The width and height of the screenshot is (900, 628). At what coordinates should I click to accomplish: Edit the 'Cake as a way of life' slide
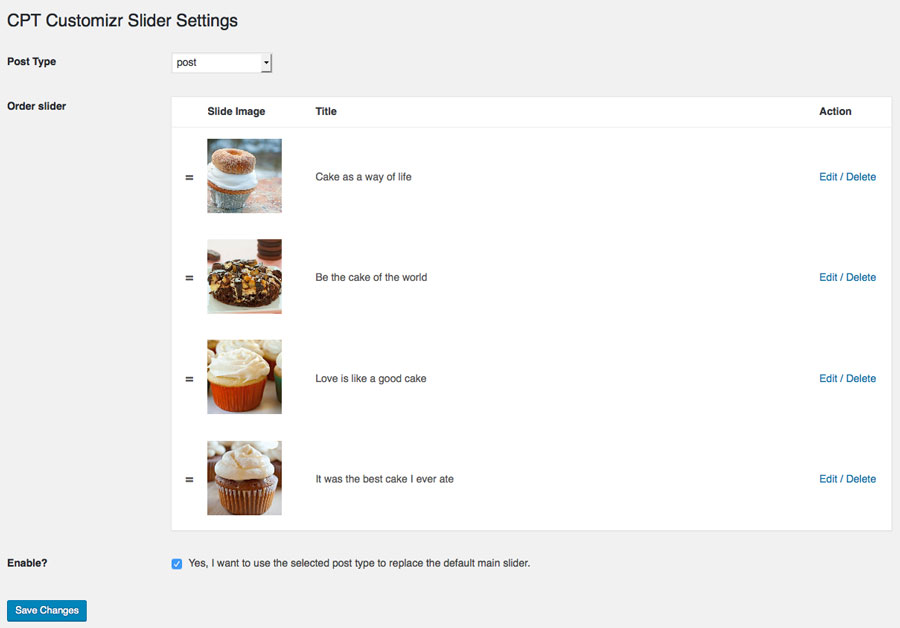(x=828, y=177)
